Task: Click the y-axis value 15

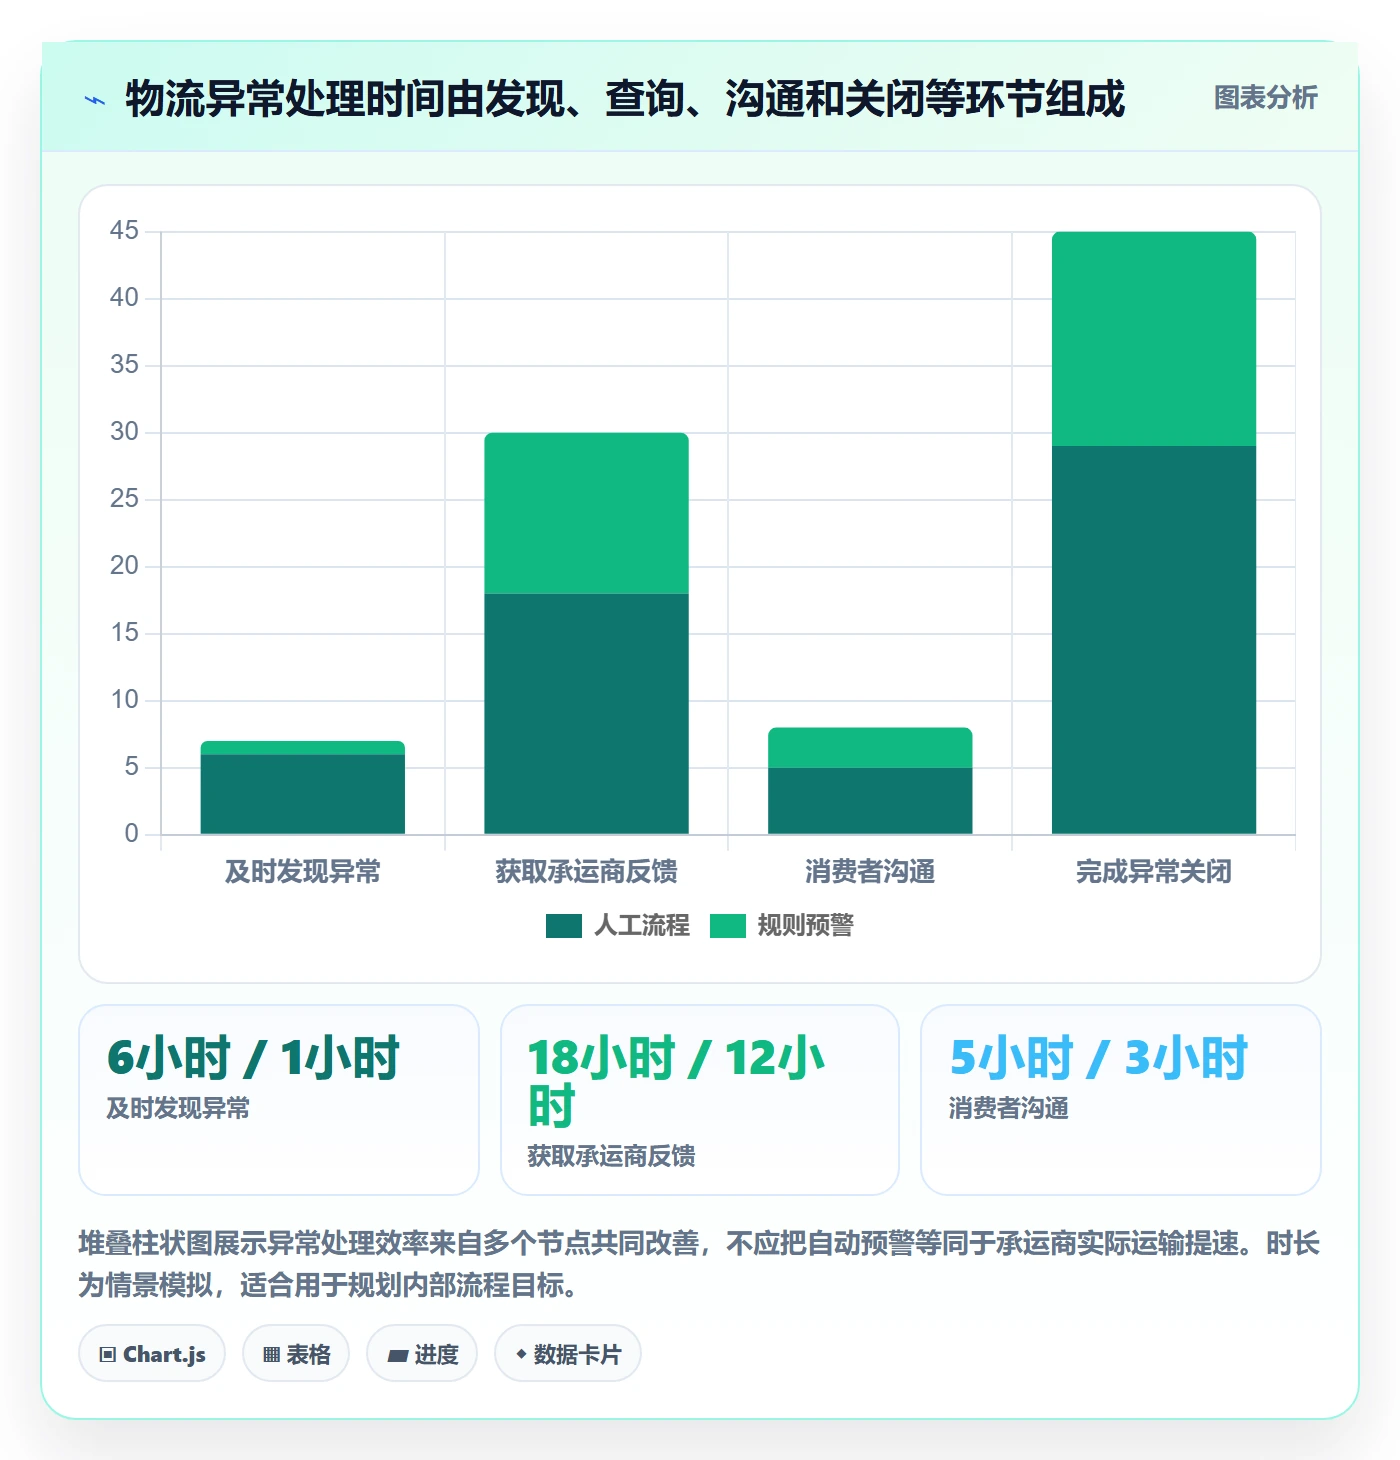Action: point(124,633)
